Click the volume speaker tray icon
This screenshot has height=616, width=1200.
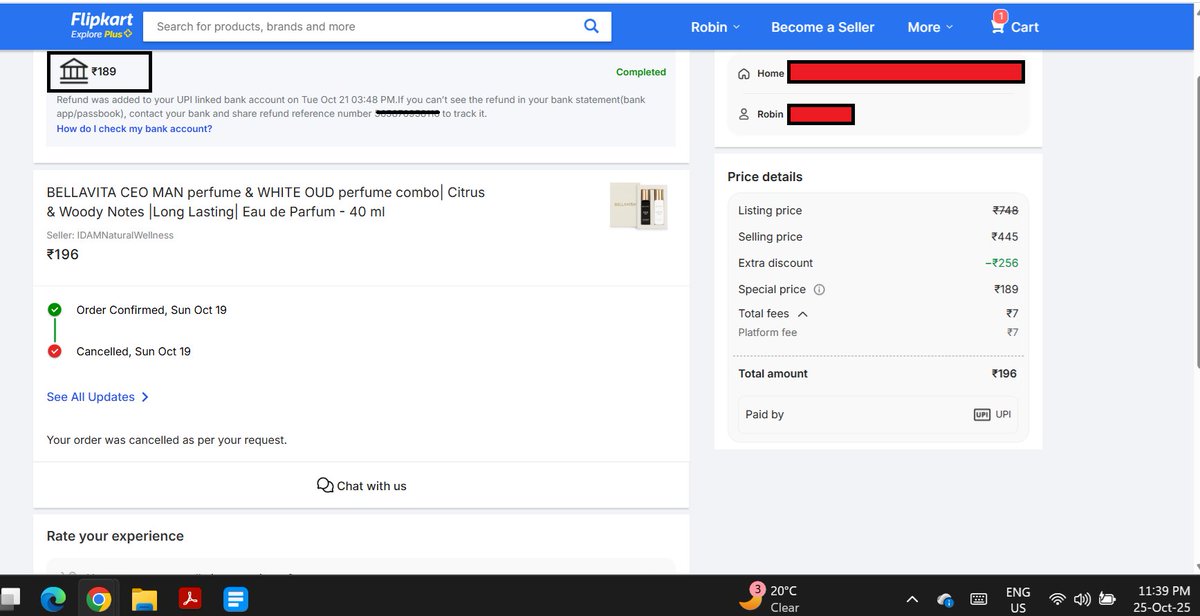click(1082, 599)
